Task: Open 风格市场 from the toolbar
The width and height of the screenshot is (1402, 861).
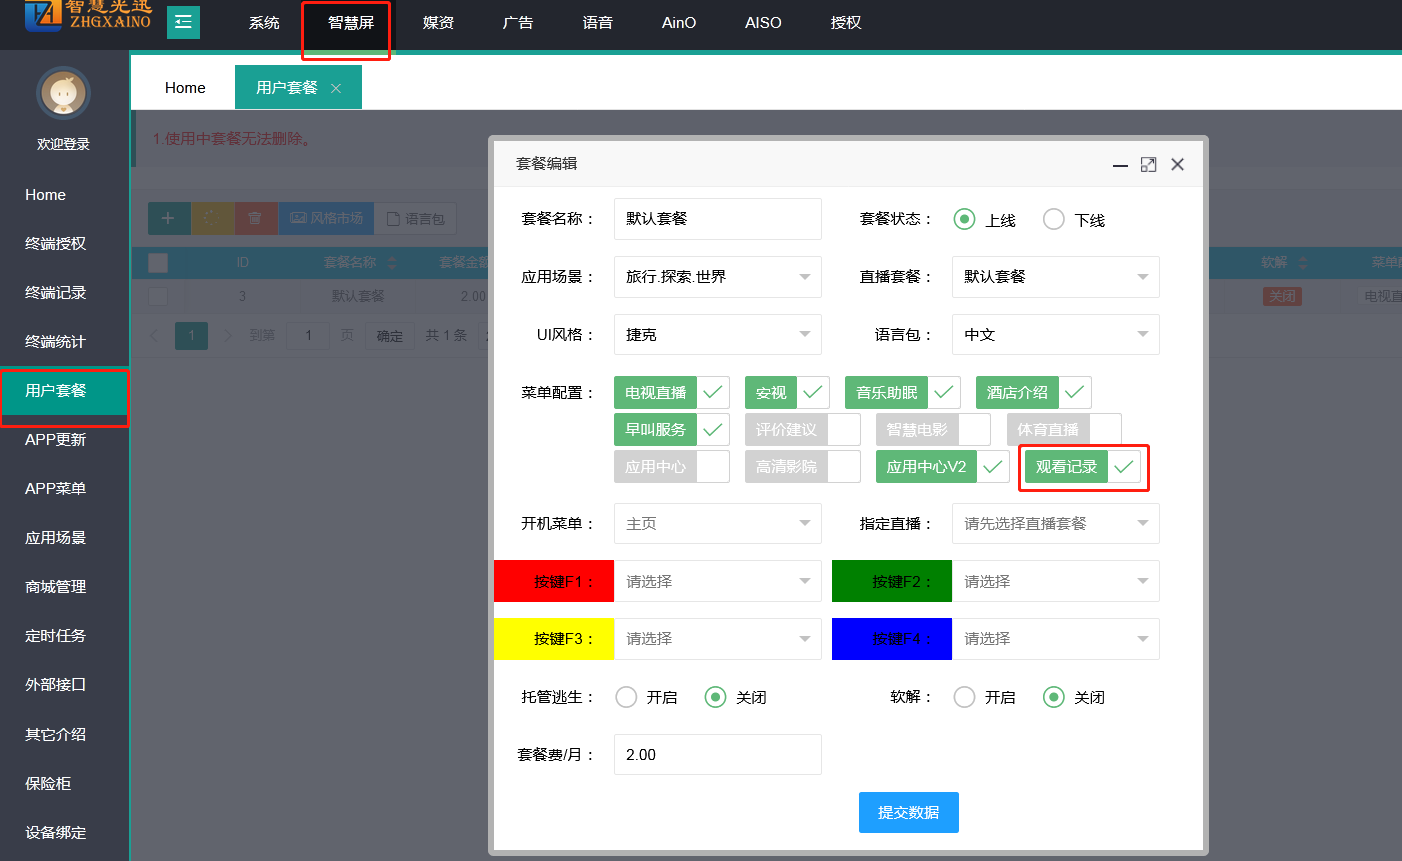Action: tap(326, 218)
